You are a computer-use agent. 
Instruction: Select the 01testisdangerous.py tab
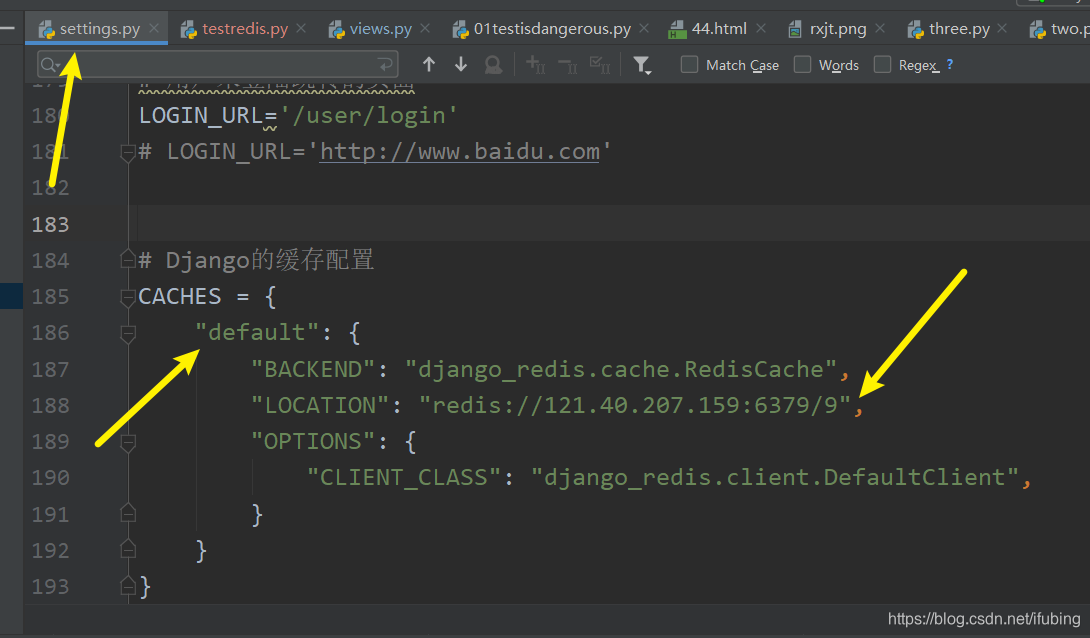551,28
